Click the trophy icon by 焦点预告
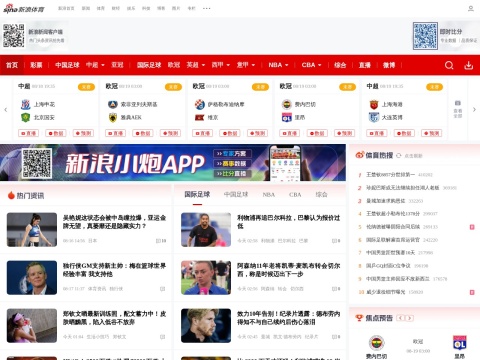Viewport: 480px width, 360px height. pos(359,318)
